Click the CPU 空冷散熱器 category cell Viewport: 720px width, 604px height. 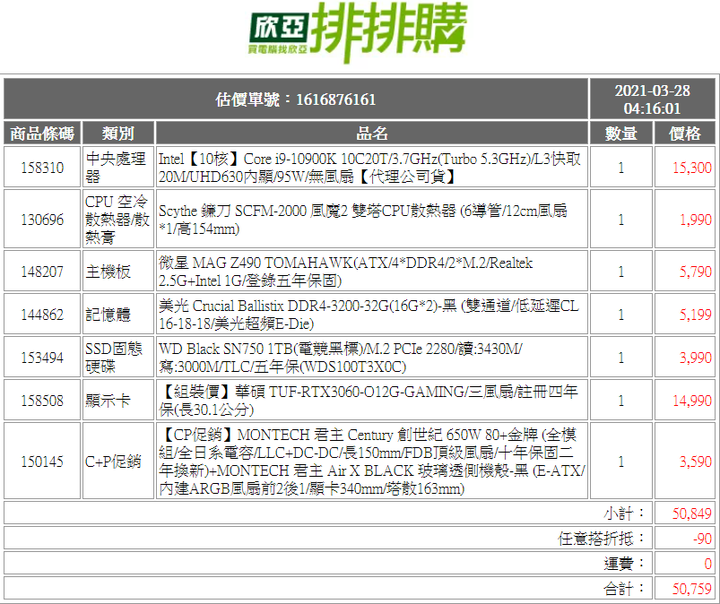(118, 219)
